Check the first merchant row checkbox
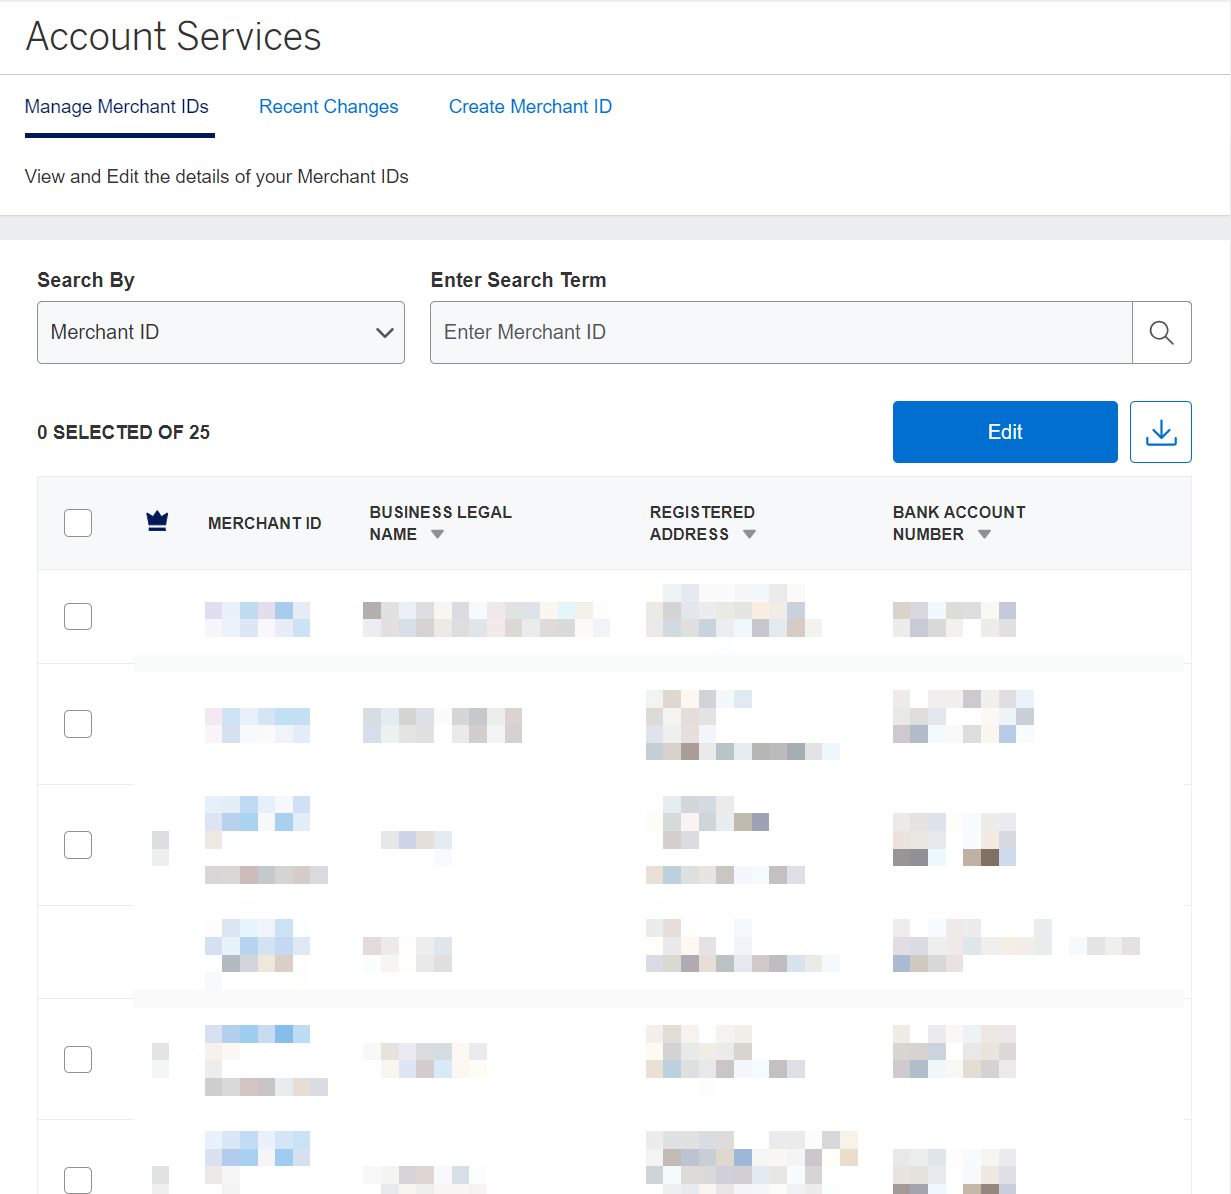Image resolution: width=1231 pixels, height=1194 pixels. pyautogui.click(x=77, y=616)
